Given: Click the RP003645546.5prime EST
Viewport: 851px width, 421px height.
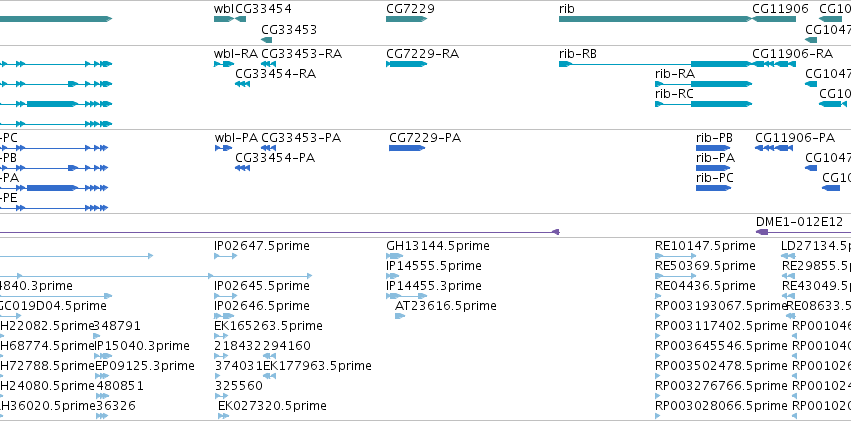Looking at the screenshot, I should pyautogui.click(x=658, y=356).
